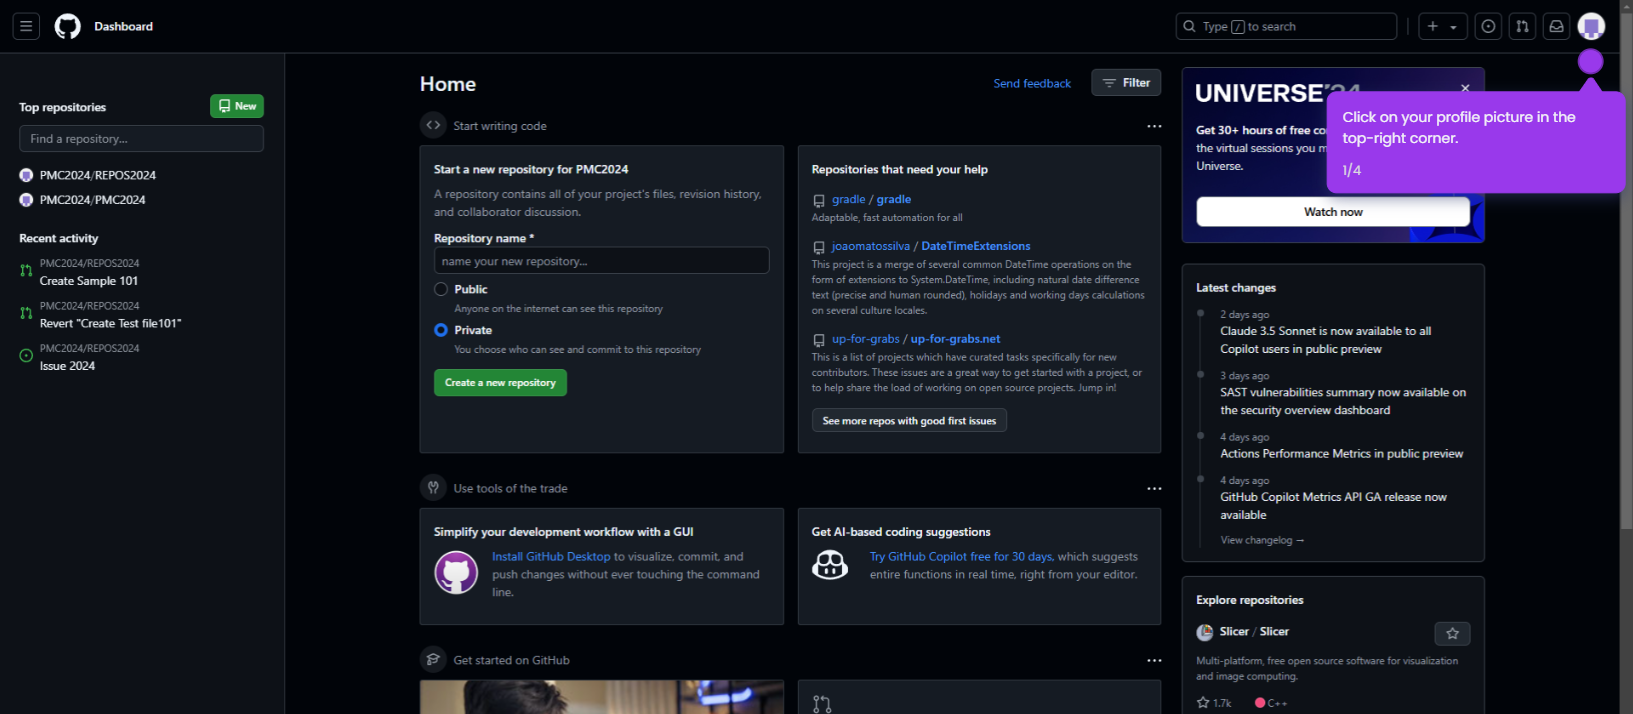Click the Use tools of the trade icon
This screenshot has width=1633, height=714.
[x=433, y=488]
